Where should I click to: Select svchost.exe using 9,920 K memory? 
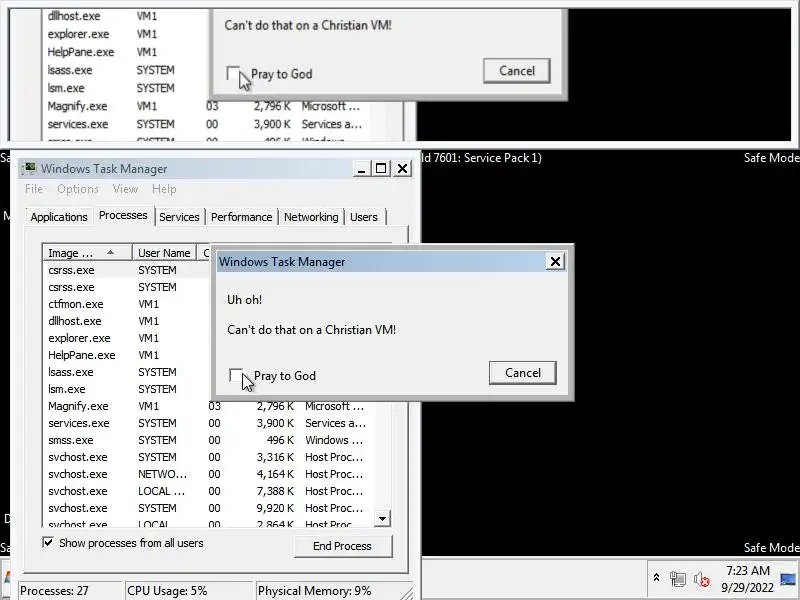point(208,508)
